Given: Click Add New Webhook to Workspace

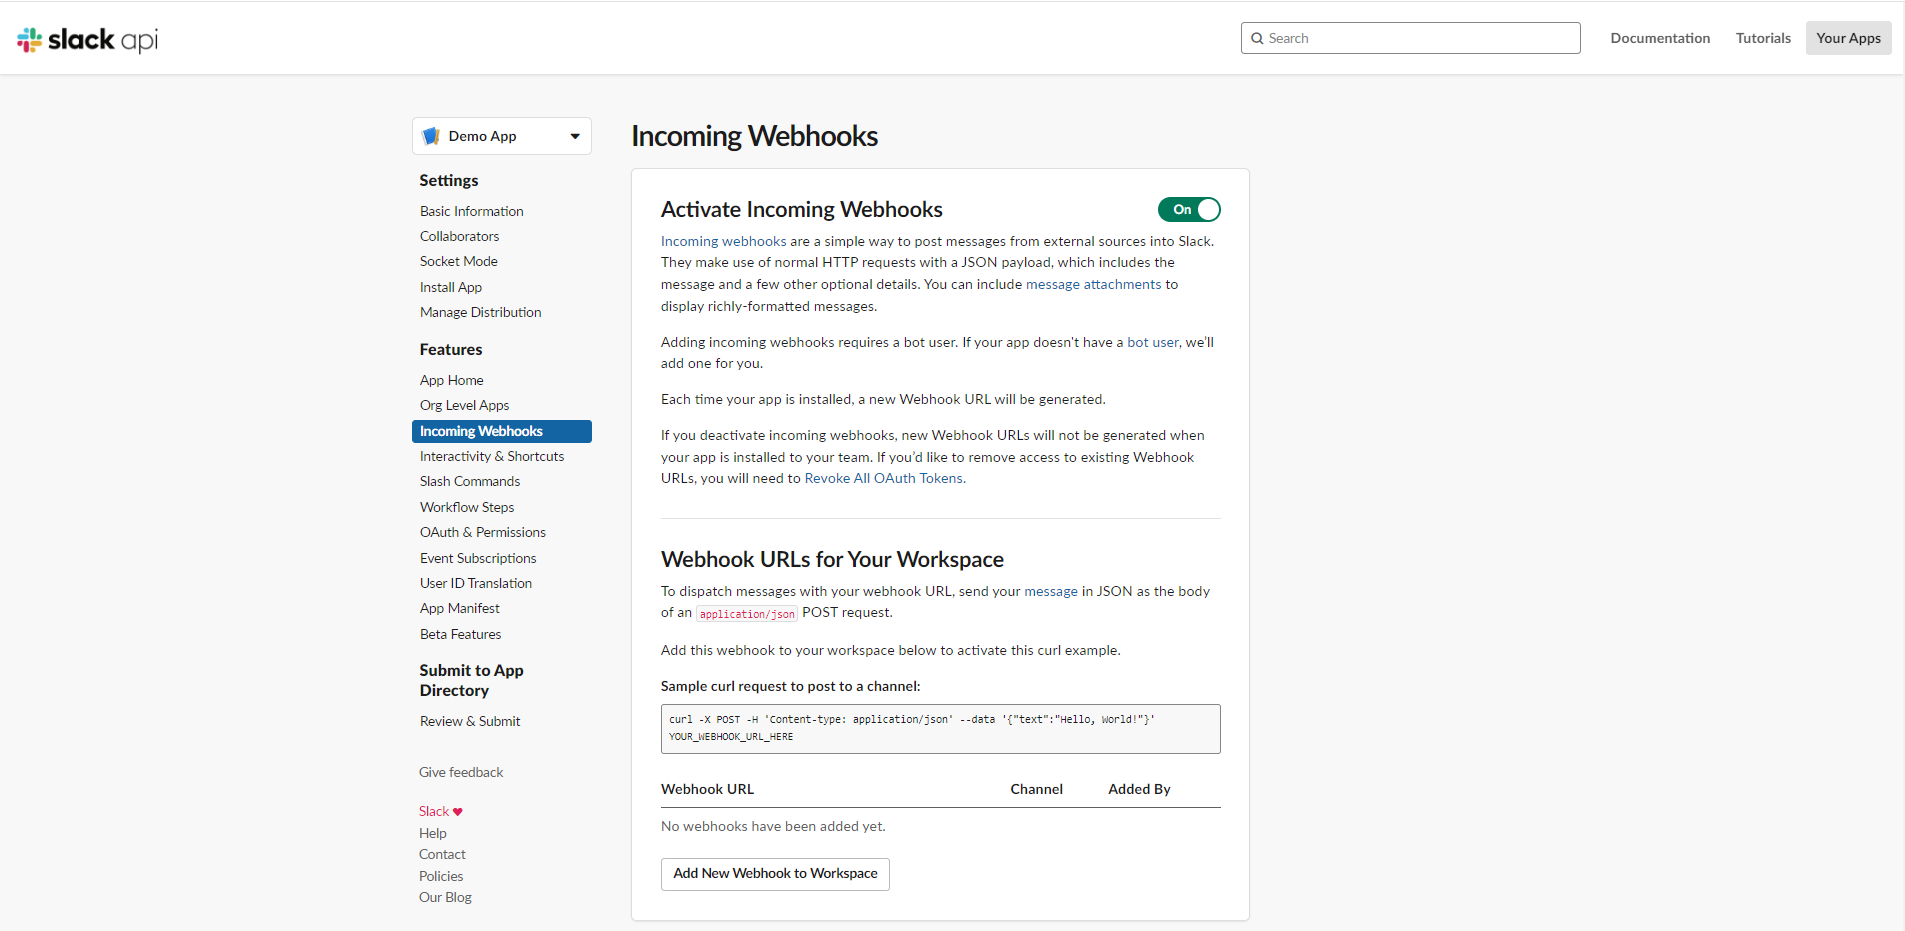Looking at the screenshot, I should (775, 874).
